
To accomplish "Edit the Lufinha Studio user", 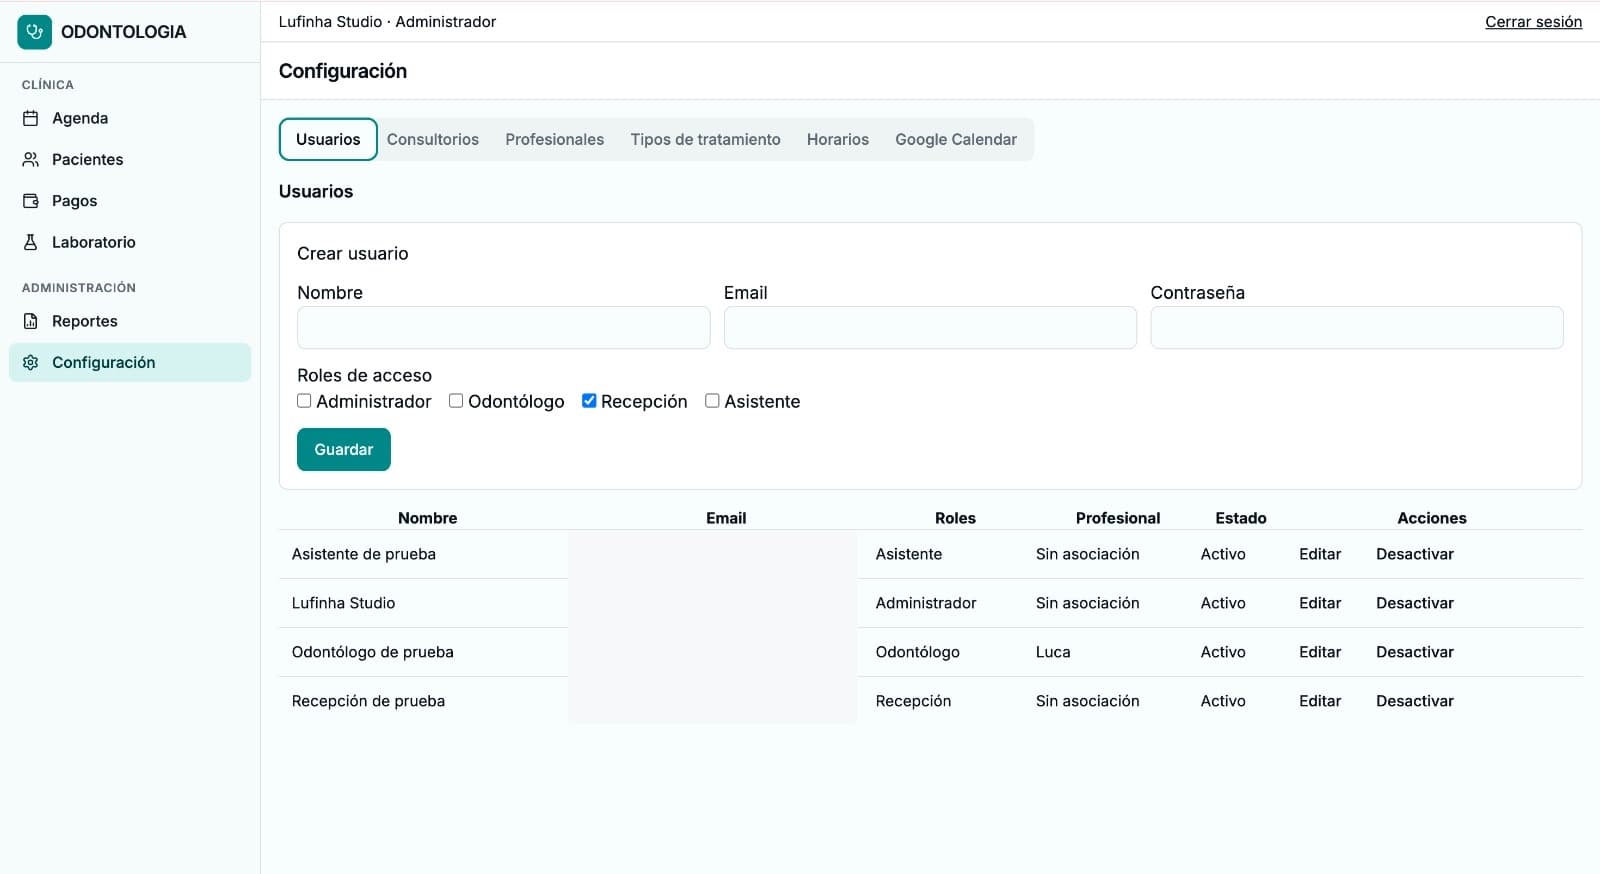I will click(1320, 603).
